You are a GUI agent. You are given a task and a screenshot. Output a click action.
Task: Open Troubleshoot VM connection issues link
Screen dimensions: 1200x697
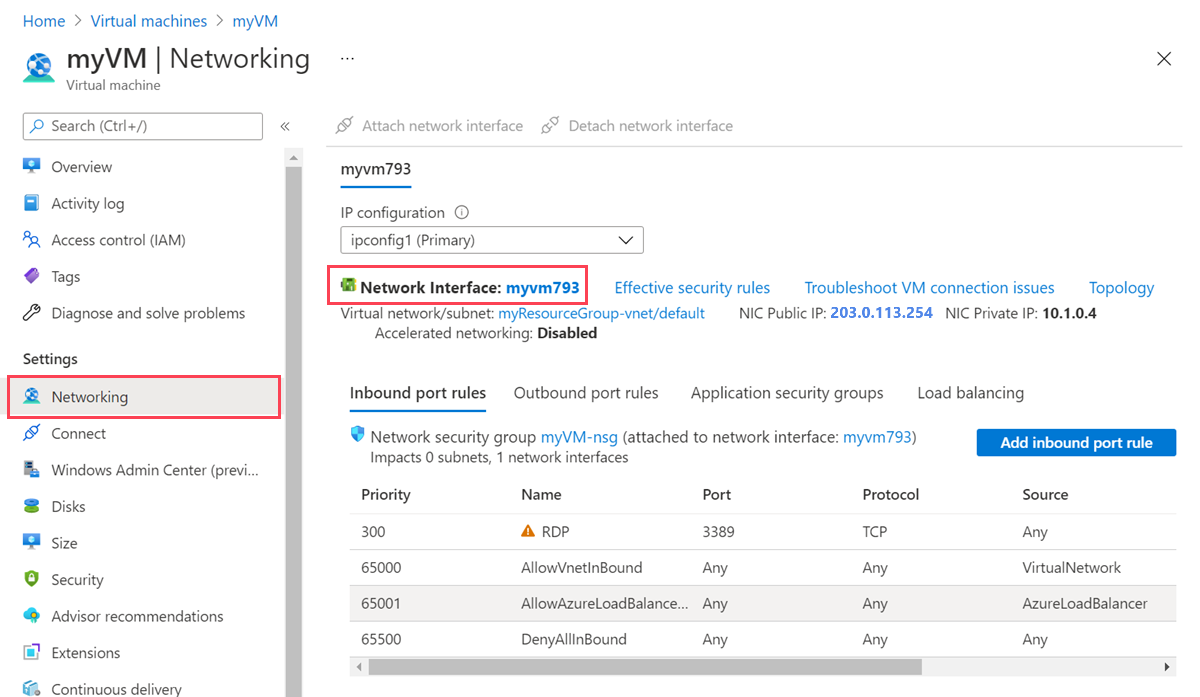coord(929,288)
